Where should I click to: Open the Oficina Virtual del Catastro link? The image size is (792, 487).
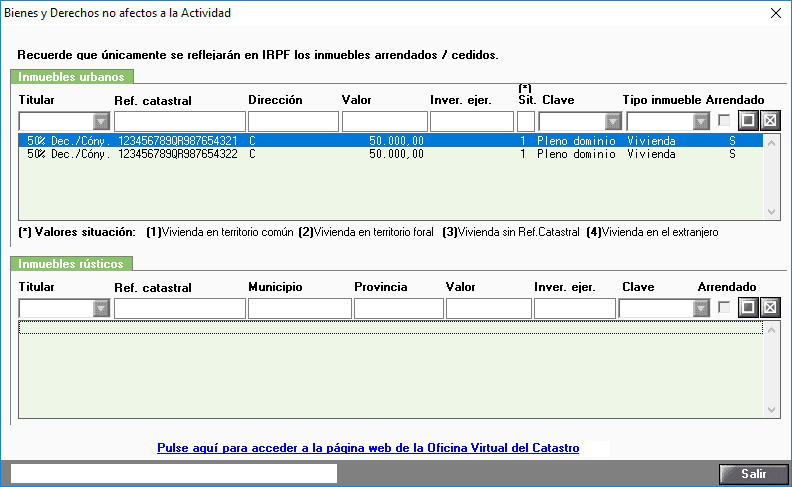[x=368, y=449]
